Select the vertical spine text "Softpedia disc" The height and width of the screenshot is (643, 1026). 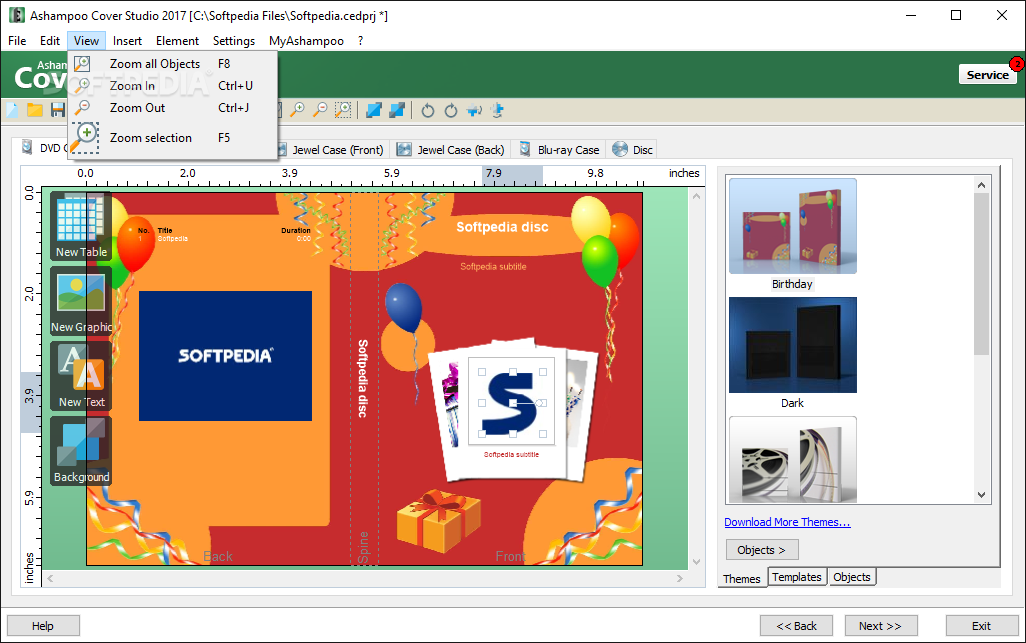[x=363, y=378]
